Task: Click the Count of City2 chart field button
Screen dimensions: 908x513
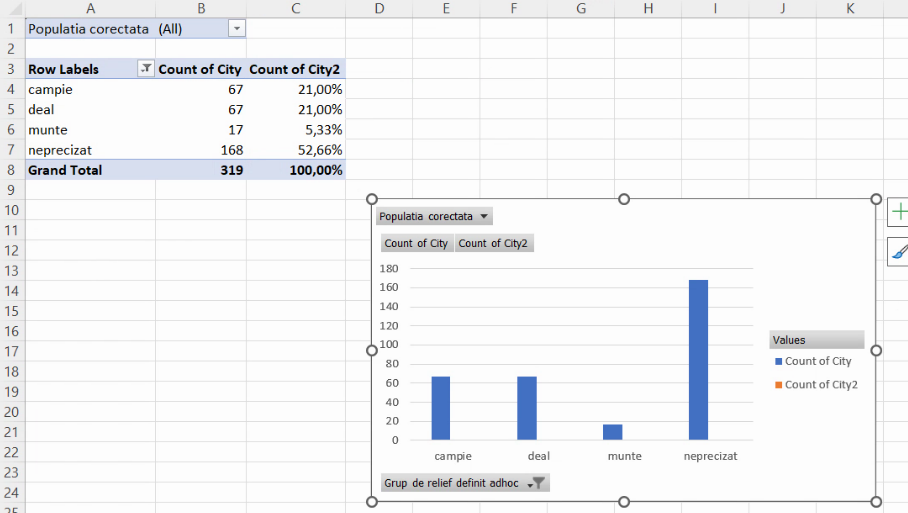Action: (x=493, y=243)
